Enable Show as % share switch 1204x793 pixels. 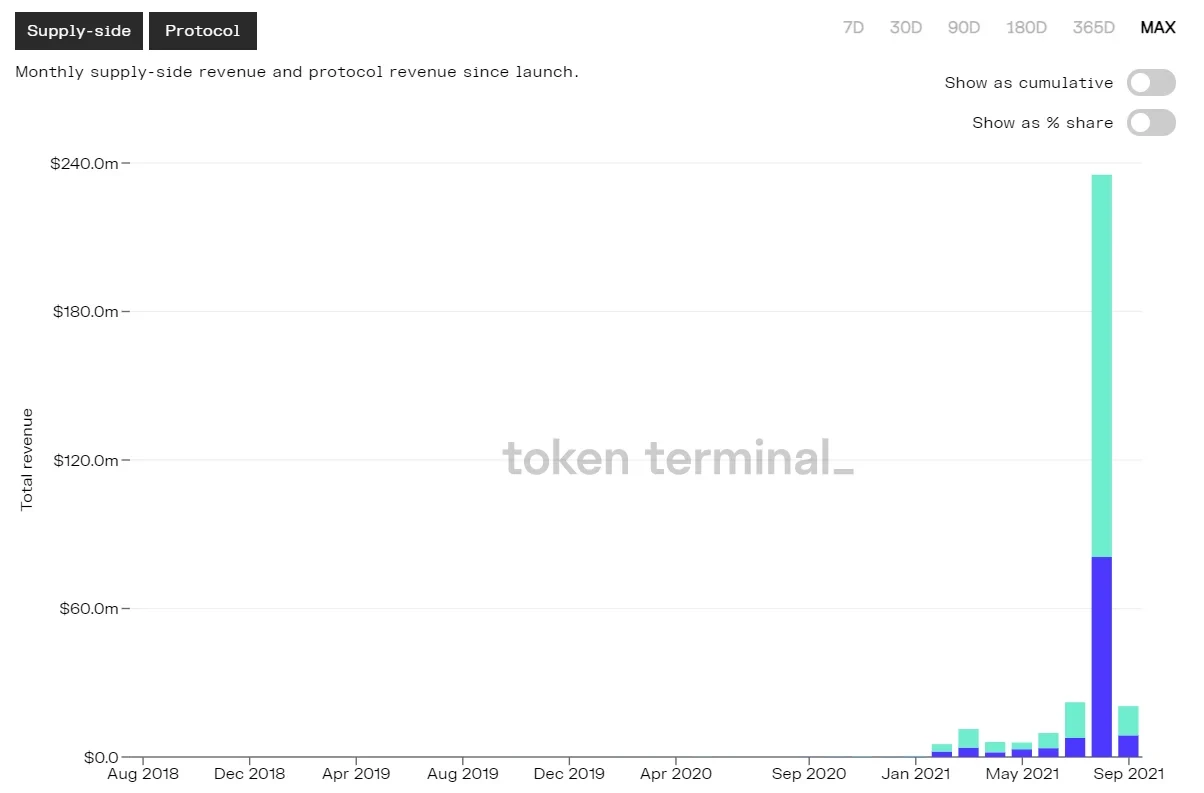(1150, 123)
